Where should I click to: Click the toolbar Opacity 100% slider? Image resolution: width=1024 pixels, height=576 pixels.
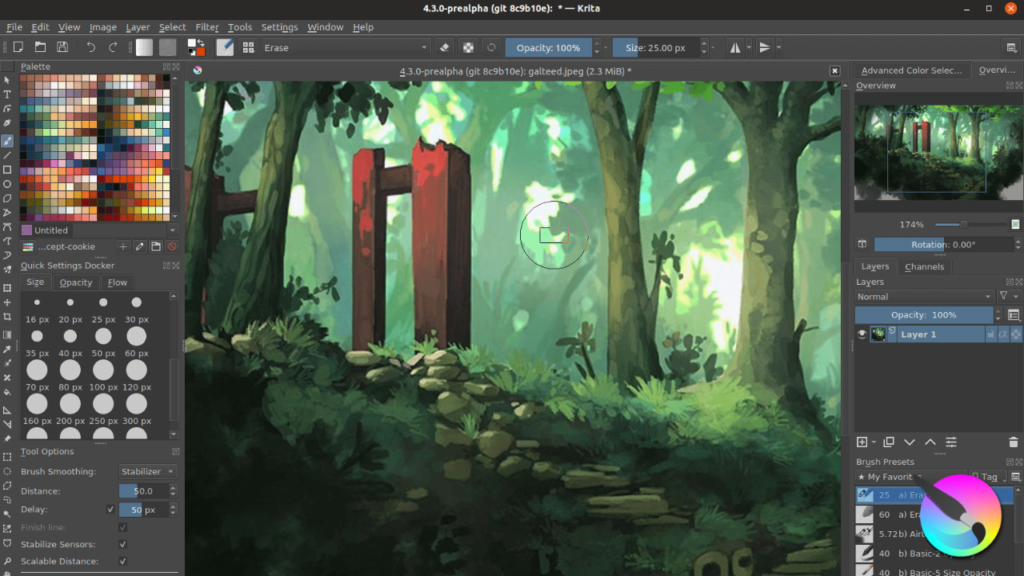549,48
